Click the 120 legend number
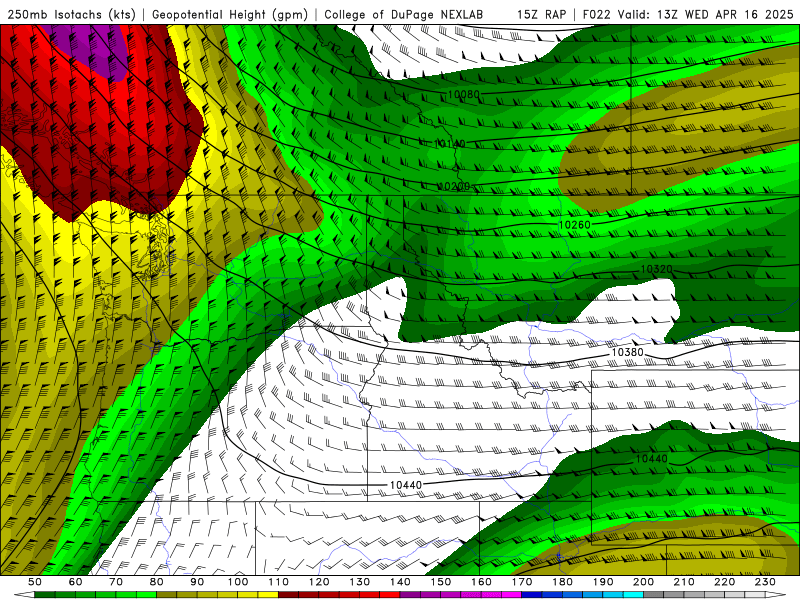 (x=319, y=582)
